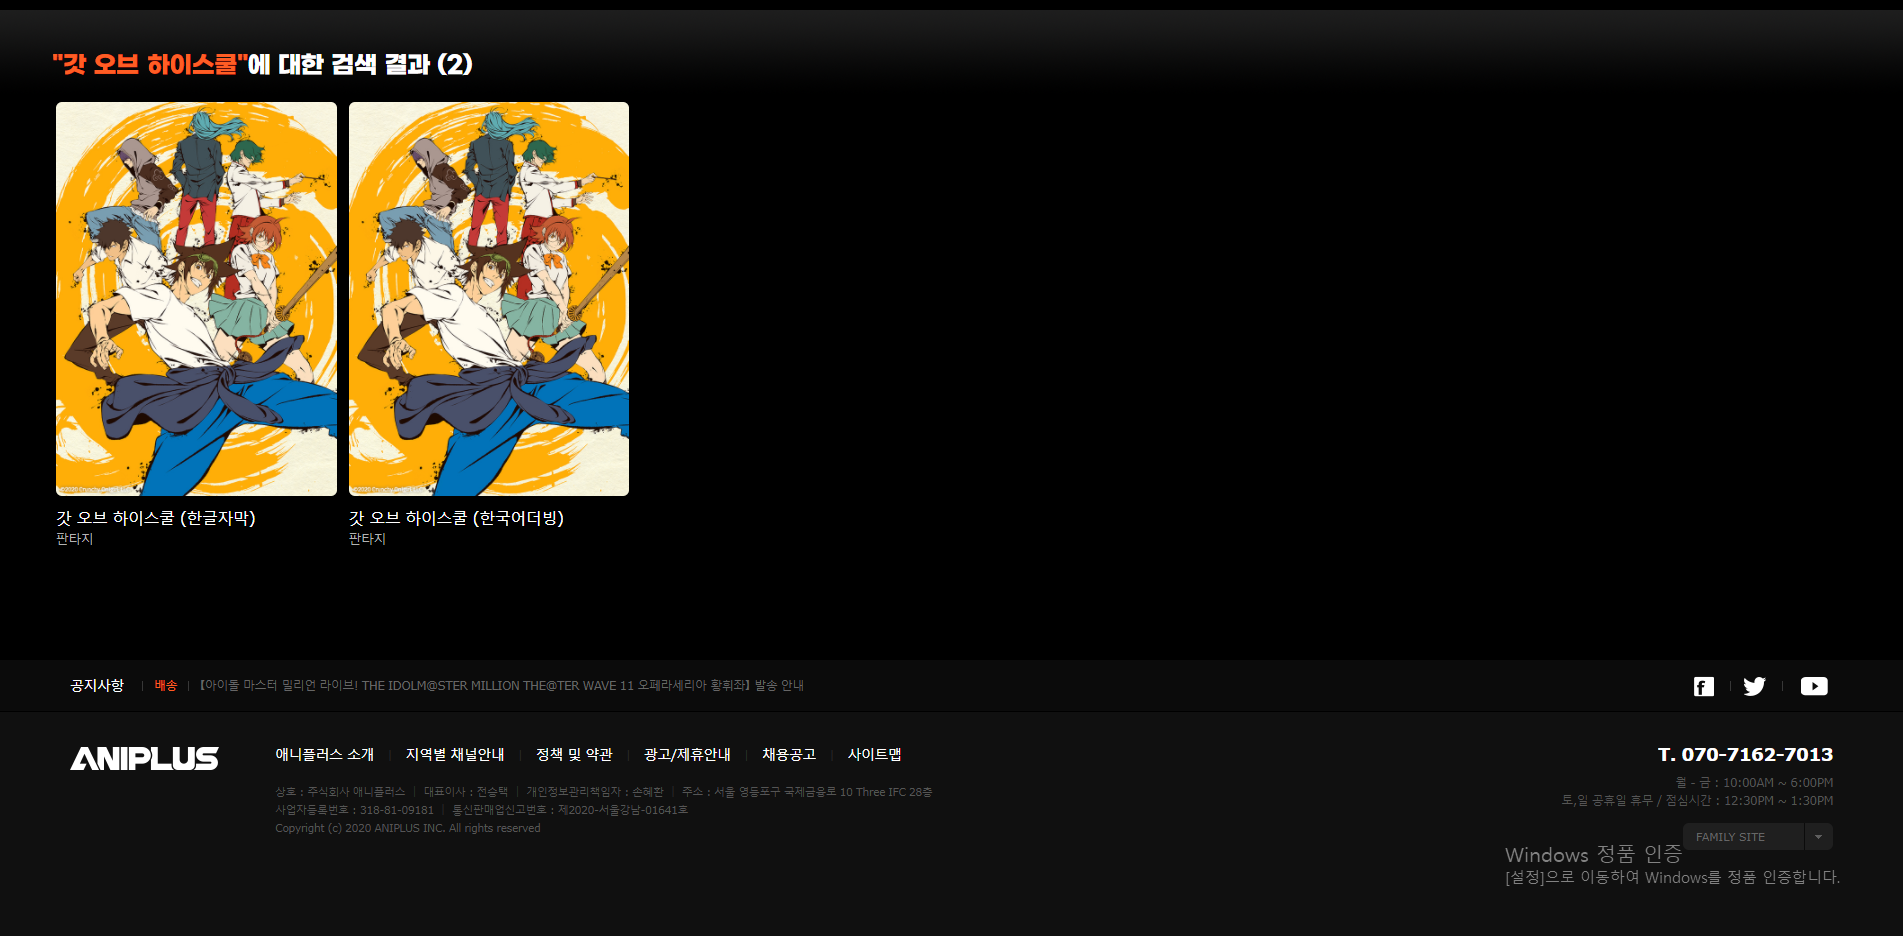
Task: Open 정책 및 약관 footer link
Action: click(574, 755)
